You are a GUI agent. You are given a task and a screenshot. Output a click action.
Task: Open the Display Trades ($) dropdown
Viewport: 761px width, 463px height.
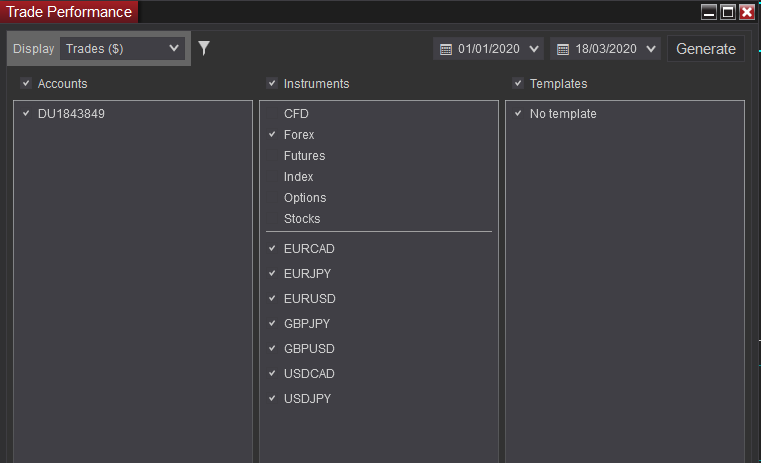click(122, 48)
